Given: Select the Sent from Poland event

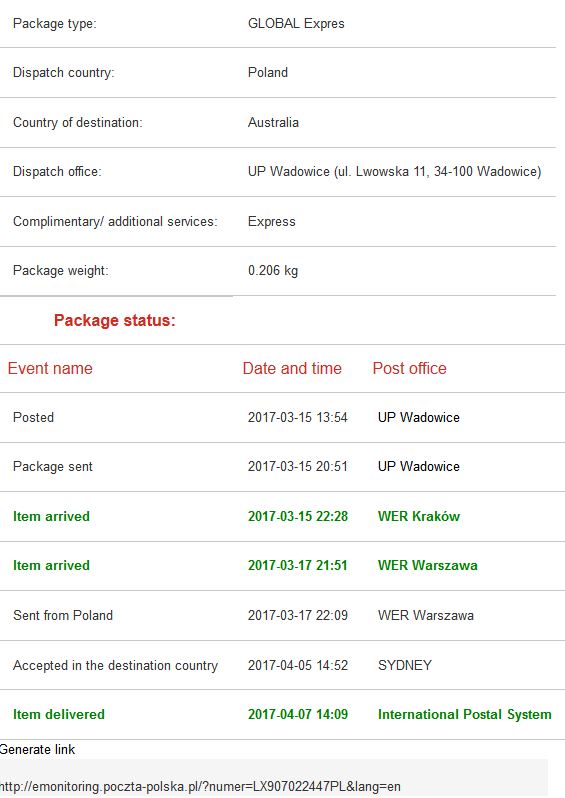Looking at the screenshot, I should coord(63,615).
